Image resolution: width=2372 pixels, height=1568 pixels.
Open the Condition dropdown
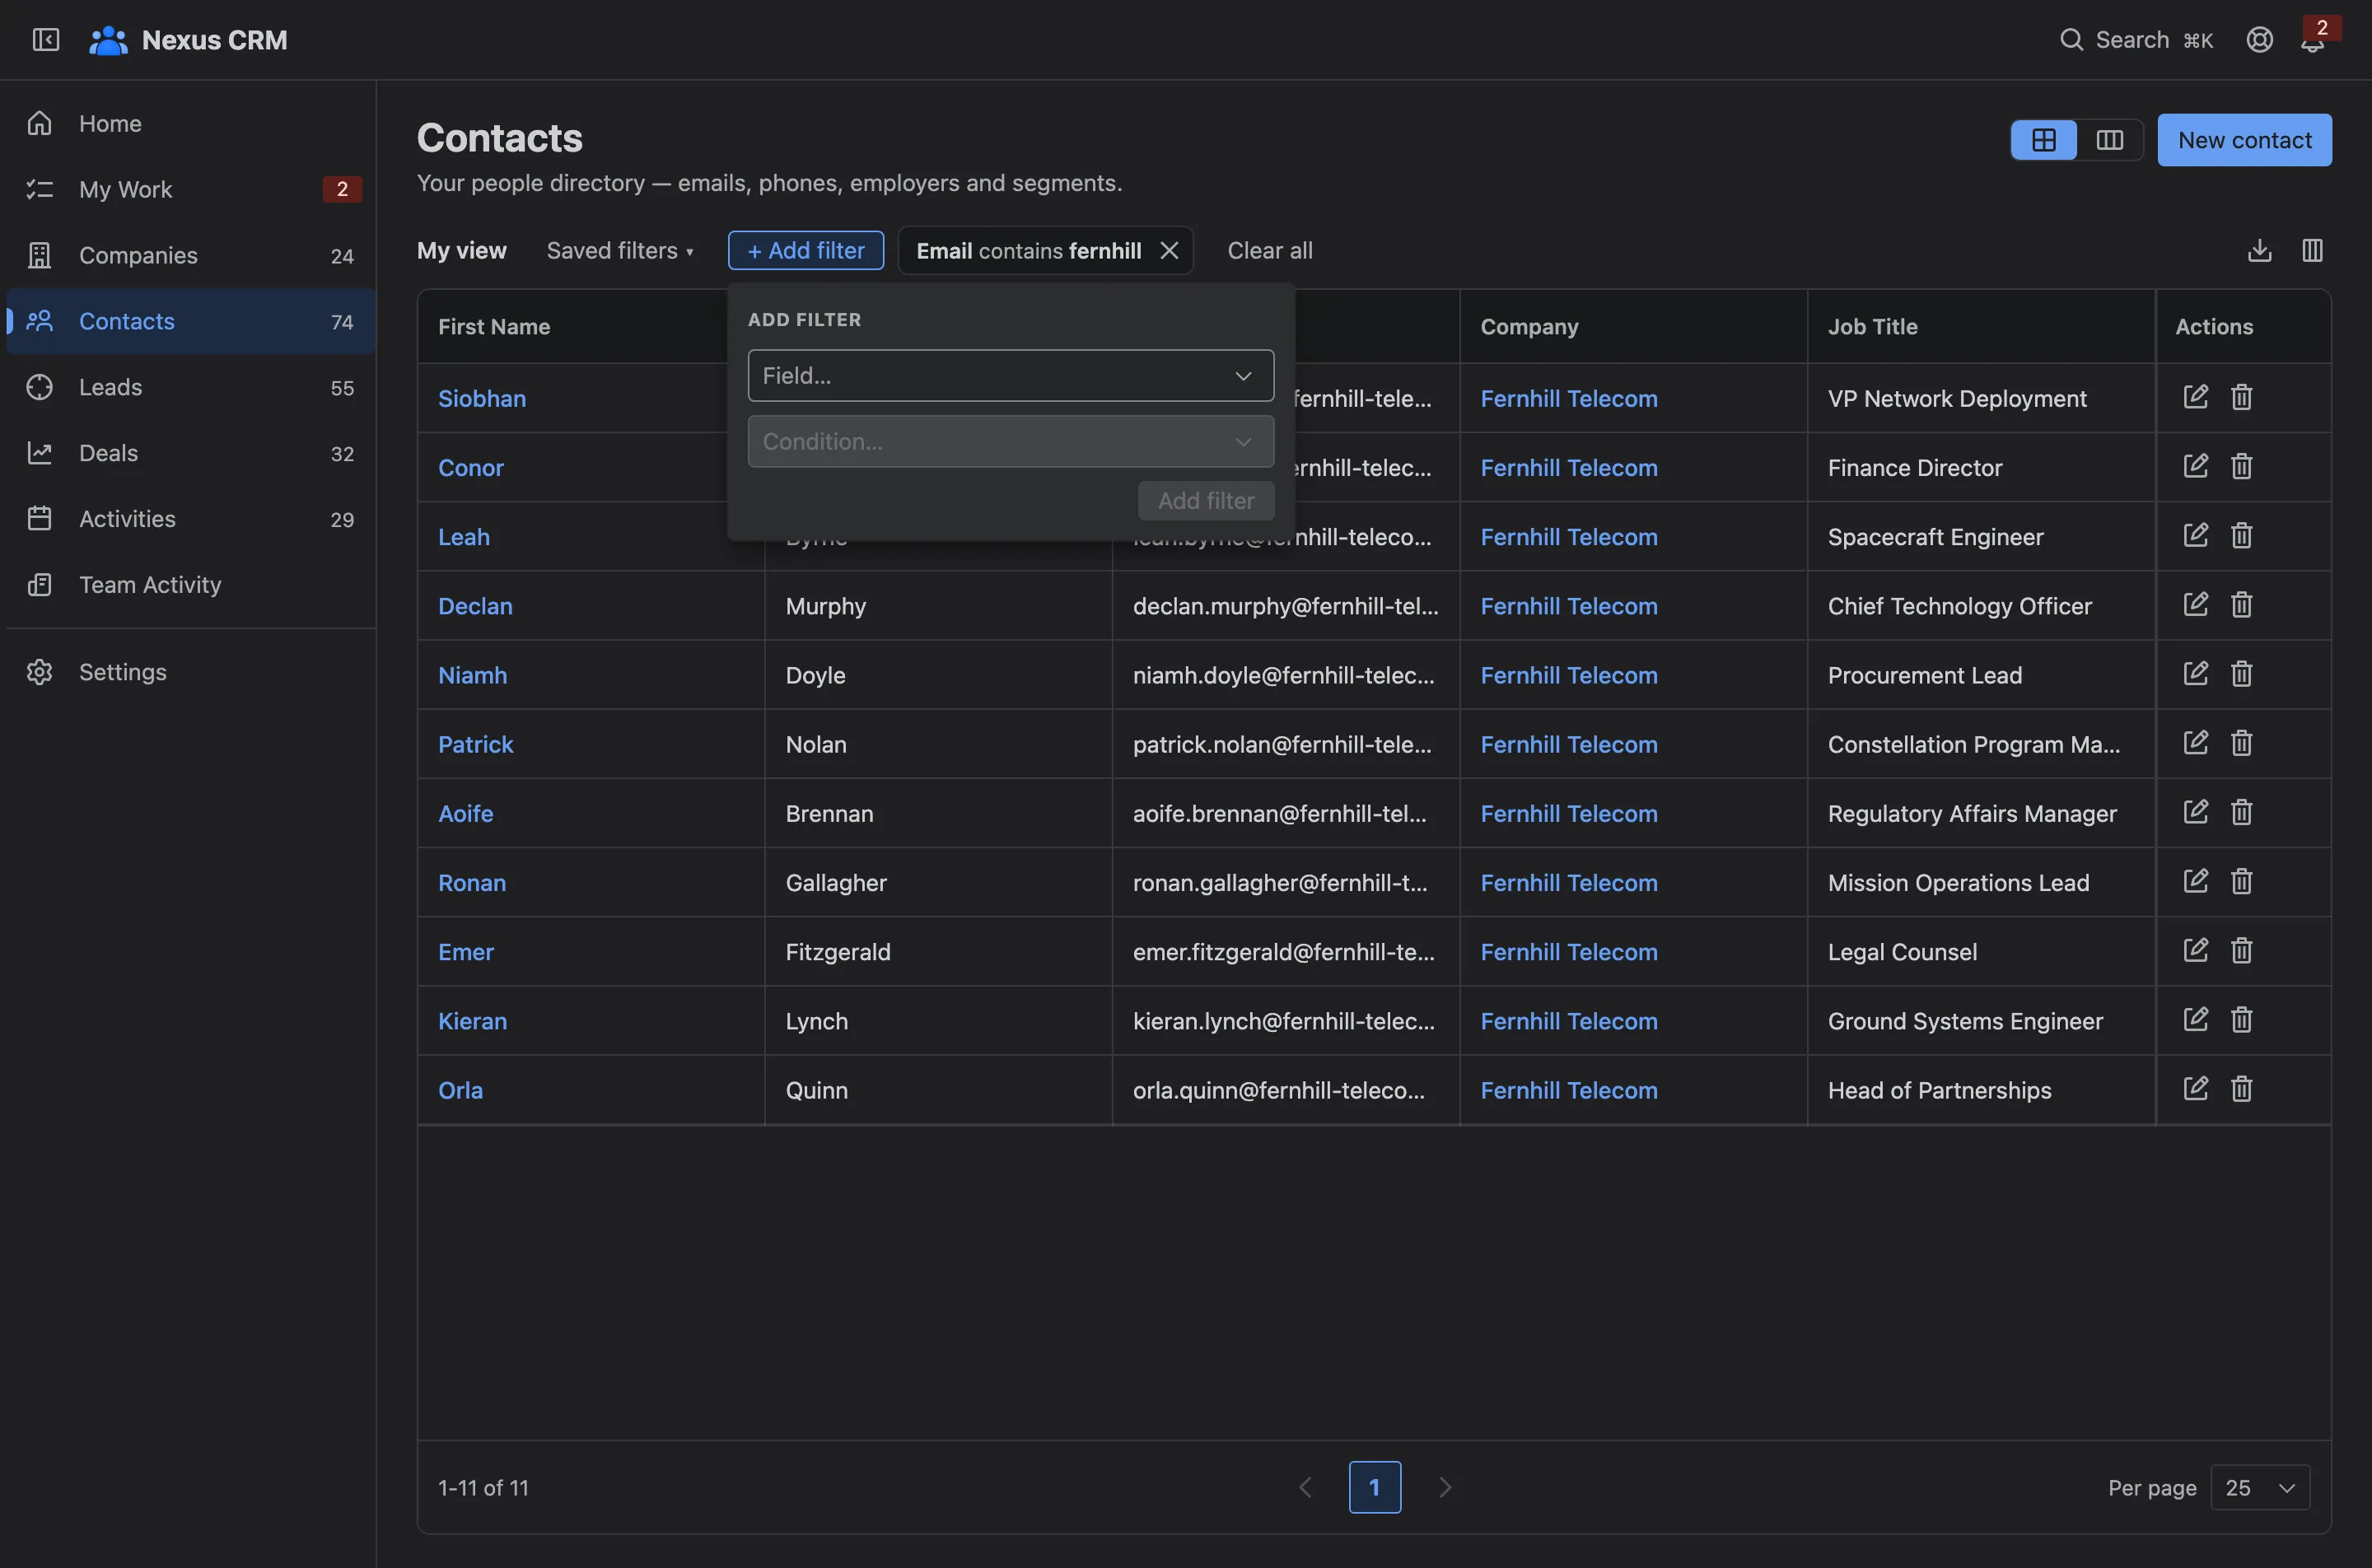click(1010, 442)
